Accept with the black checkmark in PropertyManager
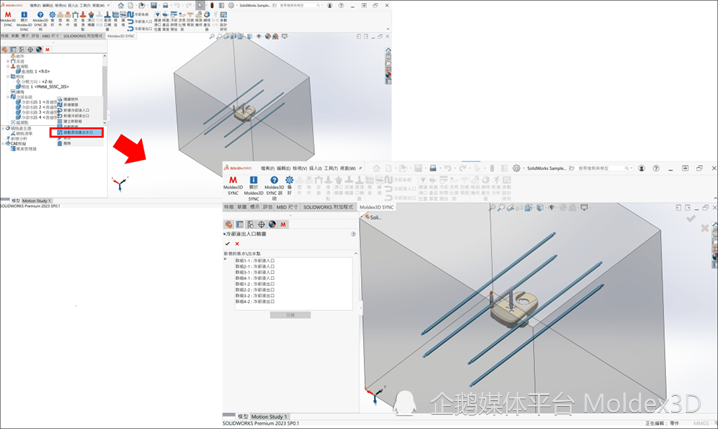The height and width of the screenshot is (429, 718). tap(228, 244)
